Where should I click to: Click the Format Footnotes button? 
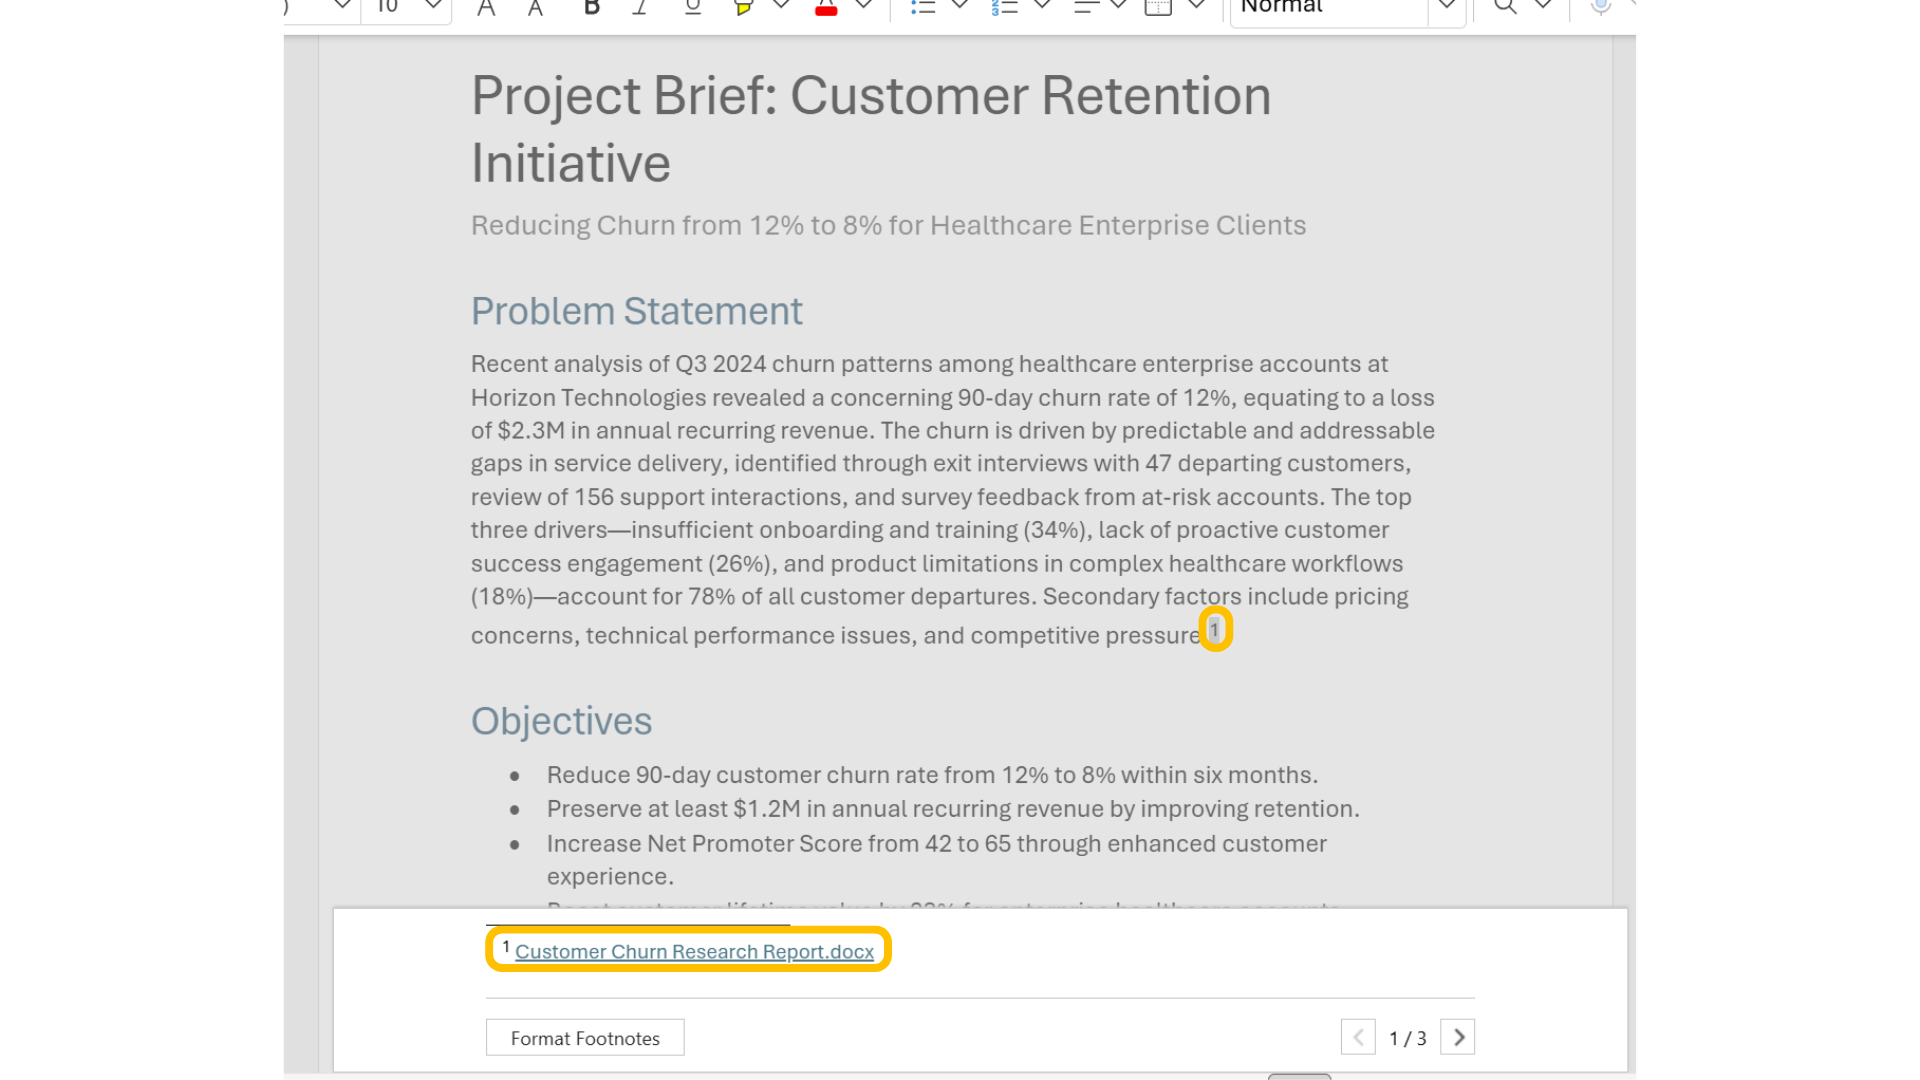[x=585, y=1038]
